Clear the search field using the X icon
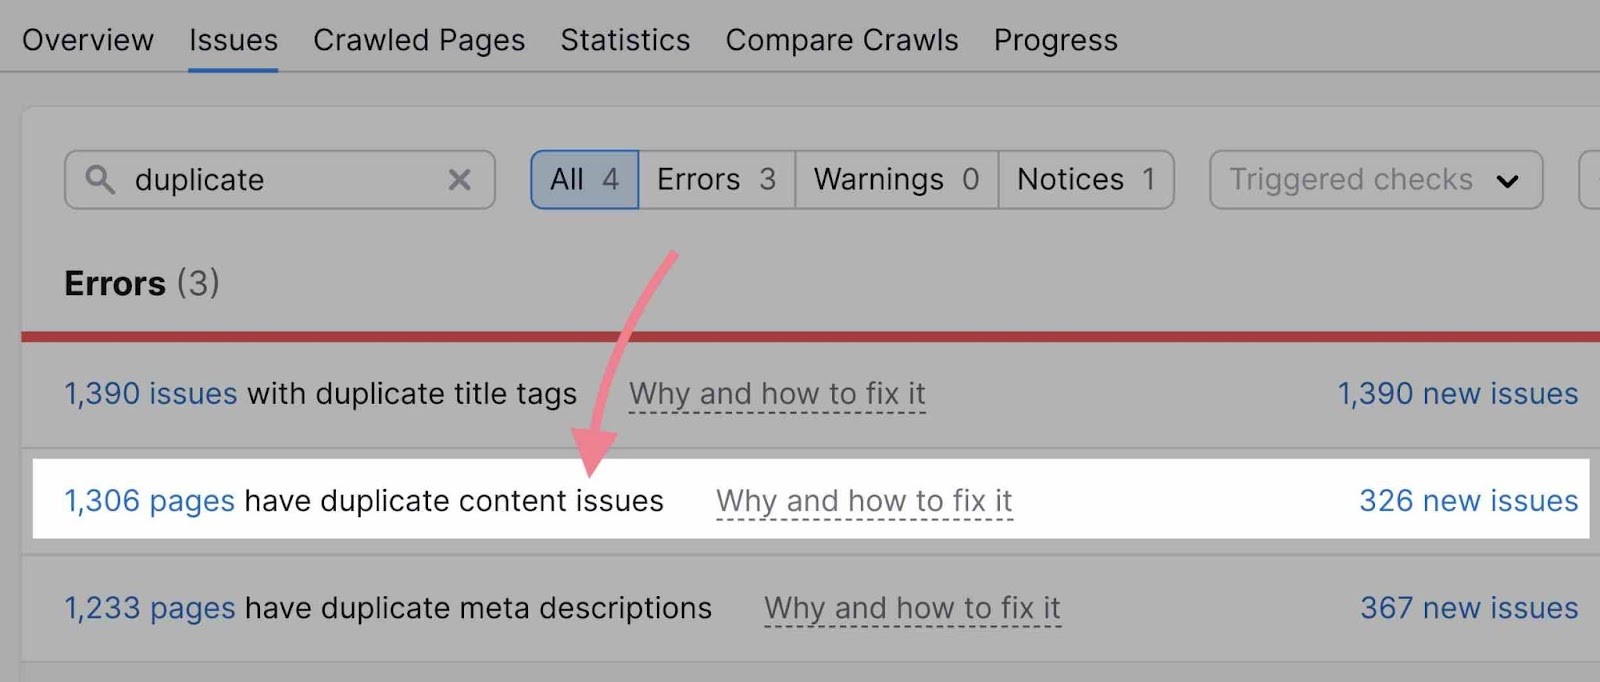The height and width of the screenshot is (682, 1600). 459,180
